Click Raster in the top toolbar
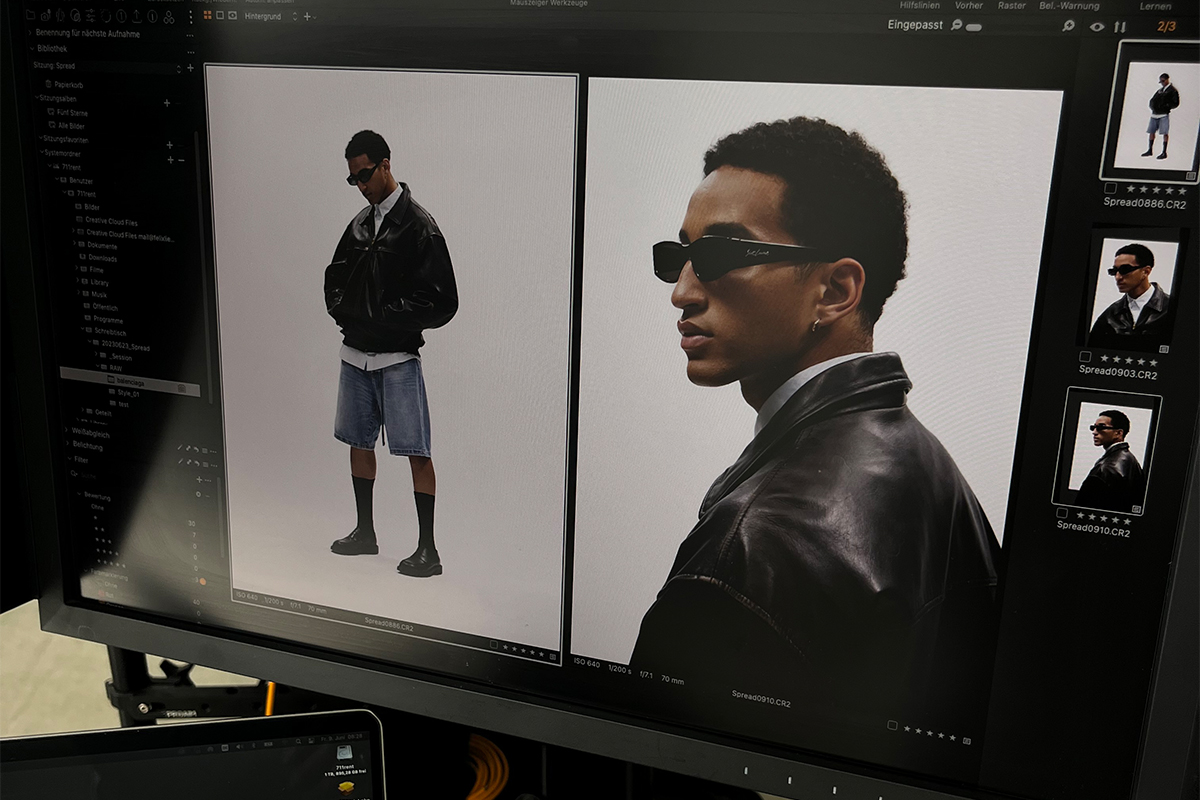This screenshot has width=1200, height=800. [1011, 6]
